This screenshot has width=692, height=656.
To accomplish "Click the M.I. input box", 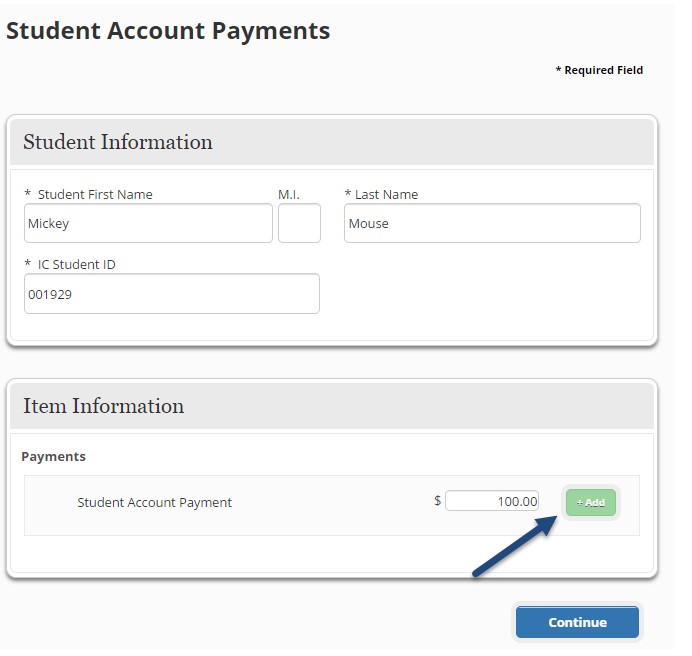I will click(299, 223).
